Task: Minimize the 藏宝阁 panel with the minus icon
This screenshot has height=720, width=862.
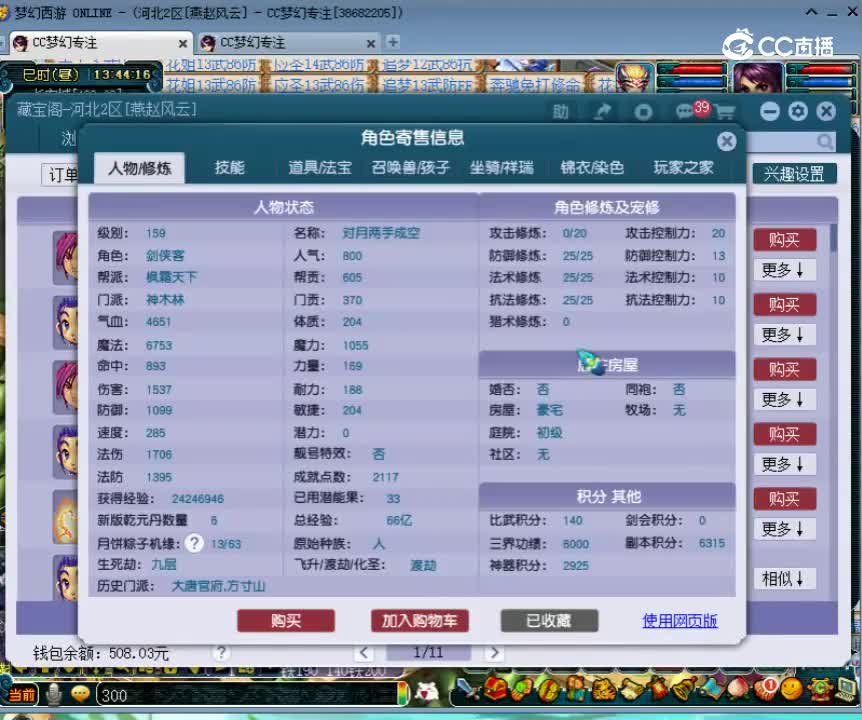Action: [x=770, y=112]
